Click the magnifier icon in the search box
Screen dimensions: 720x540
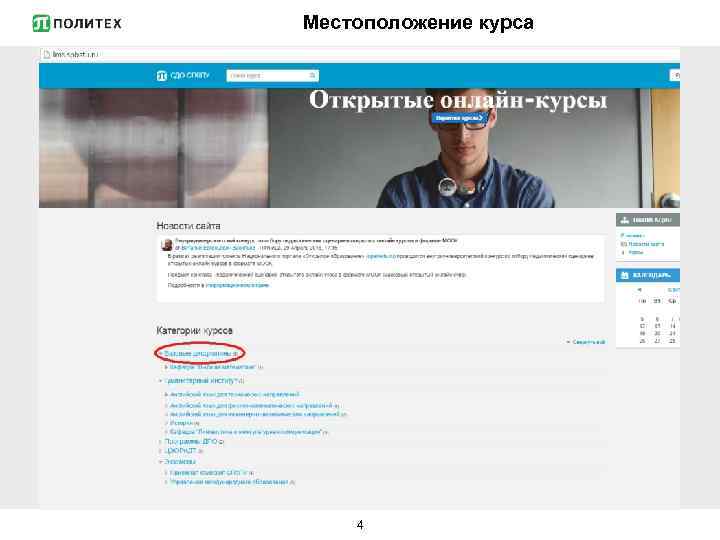click(x=312, y=75)
